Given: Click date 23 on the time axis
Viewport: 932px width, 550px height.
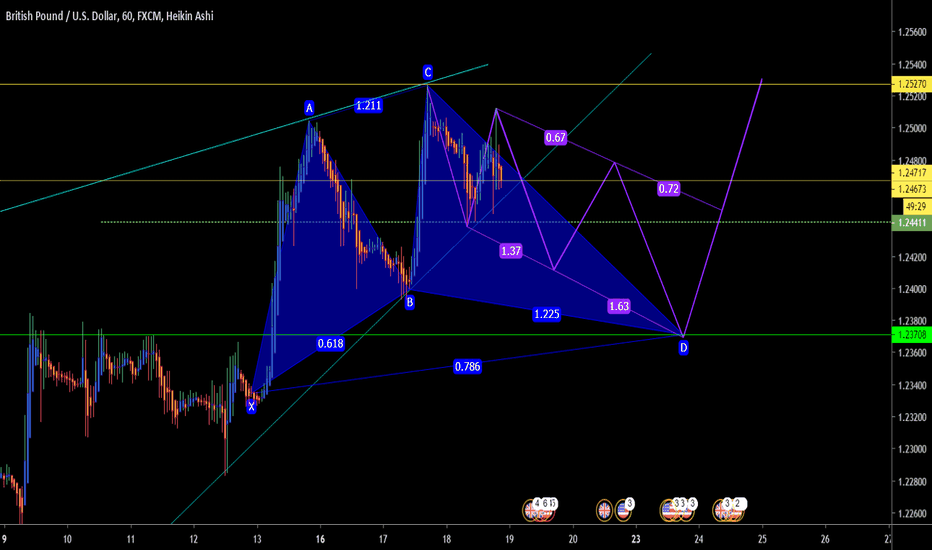Looking at the screenshot, I should (636, 539).
